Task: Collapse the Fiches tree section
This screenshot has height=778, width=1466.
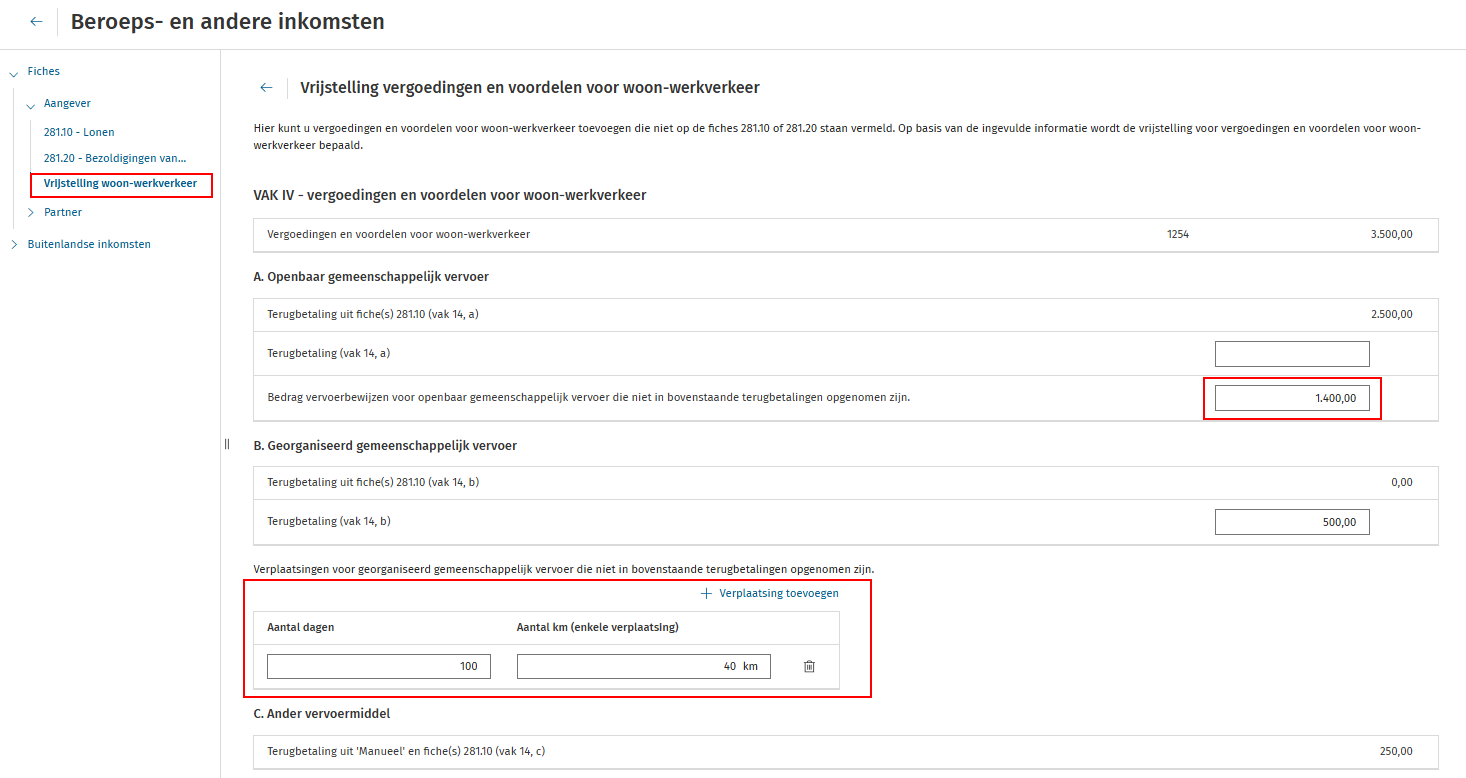Action: [13, 72]
